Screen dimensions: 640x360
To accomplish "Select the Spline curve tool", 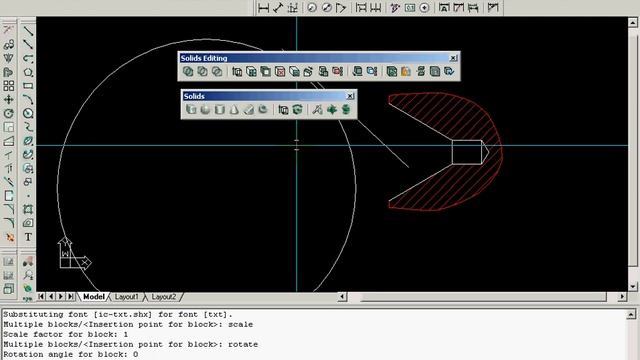I will [28, 127].
